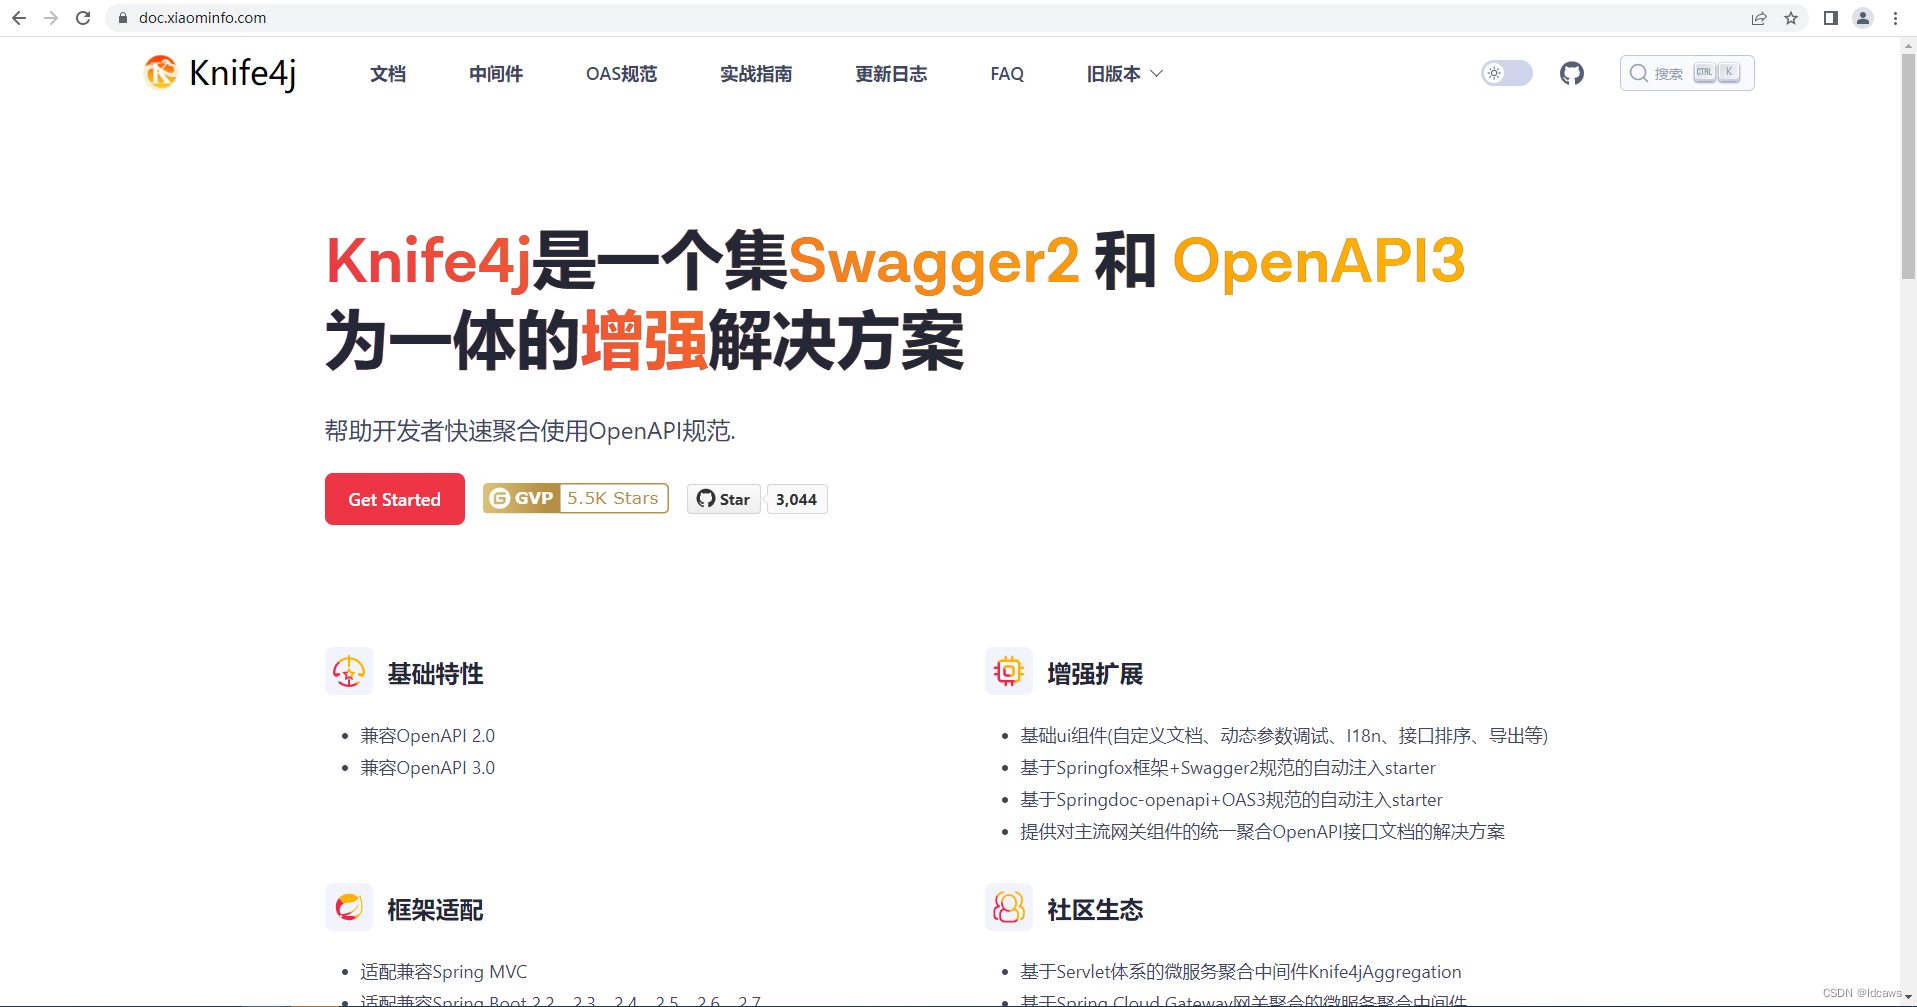Open the browser side panel icon
The width and height of the screenshot is (1917, 1007).
pos(1831,18)
